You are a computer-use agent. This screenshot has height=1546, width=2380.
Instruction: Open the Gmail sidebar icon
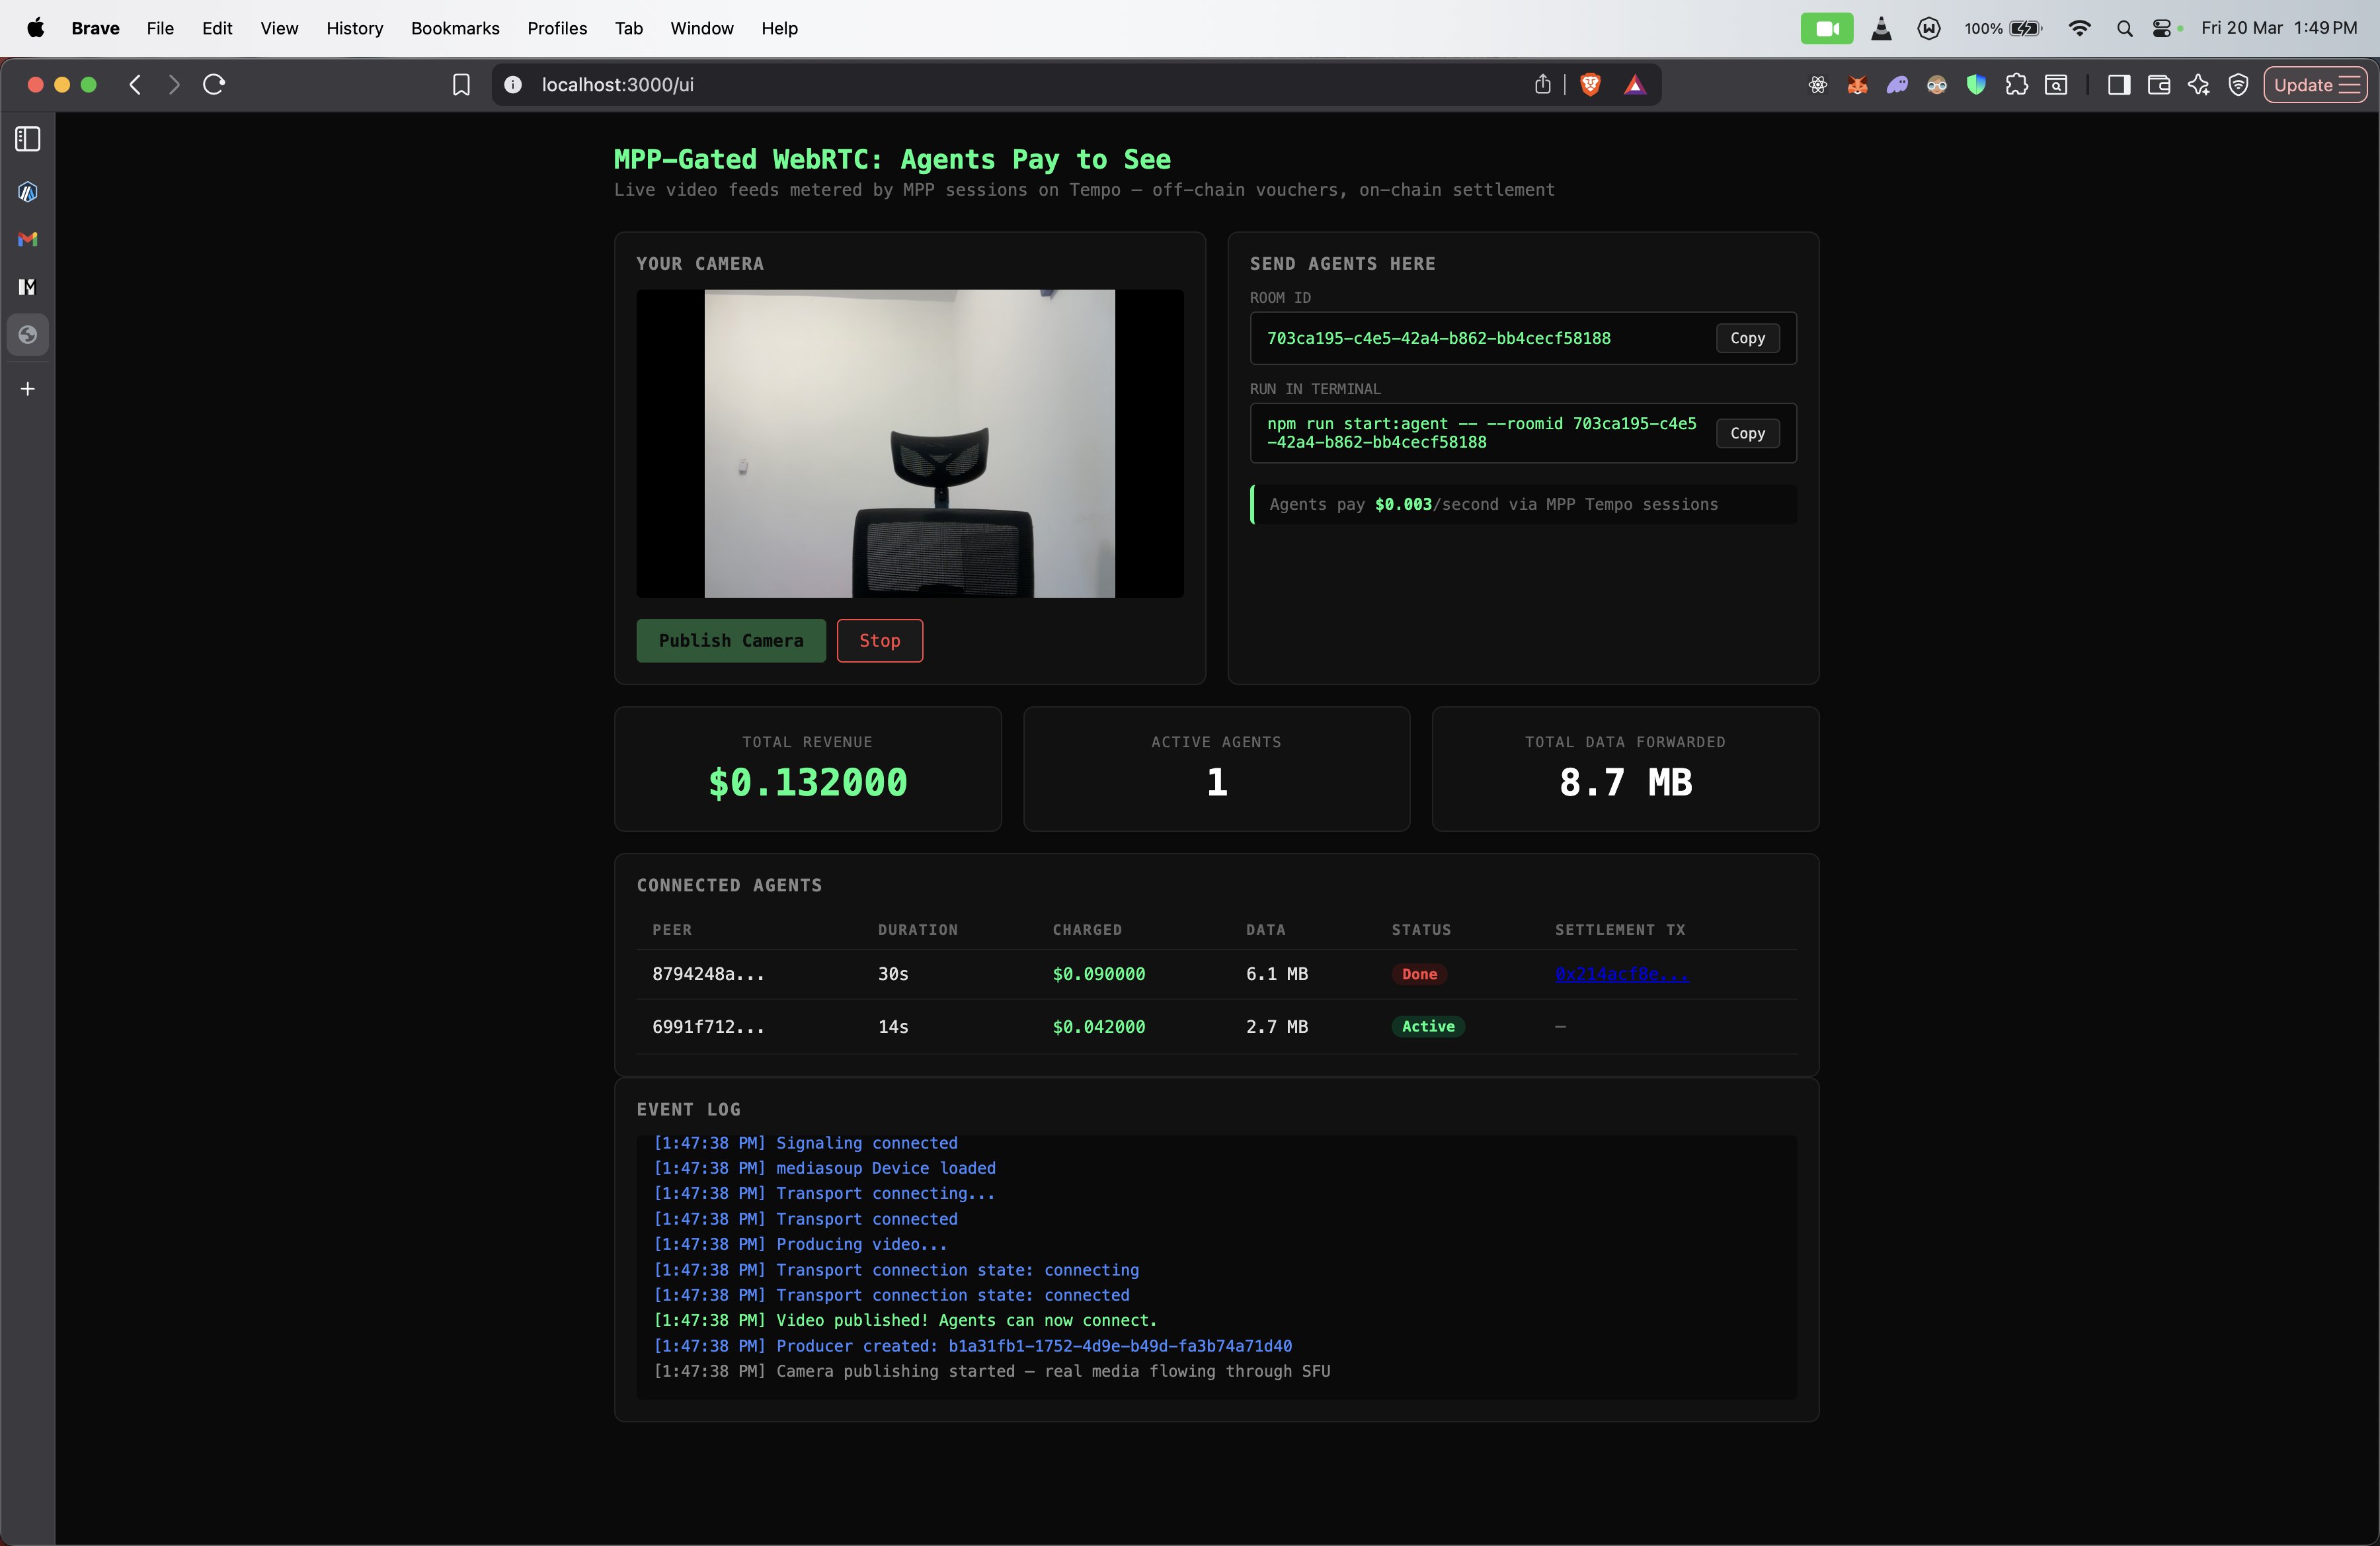click(28, 239)
